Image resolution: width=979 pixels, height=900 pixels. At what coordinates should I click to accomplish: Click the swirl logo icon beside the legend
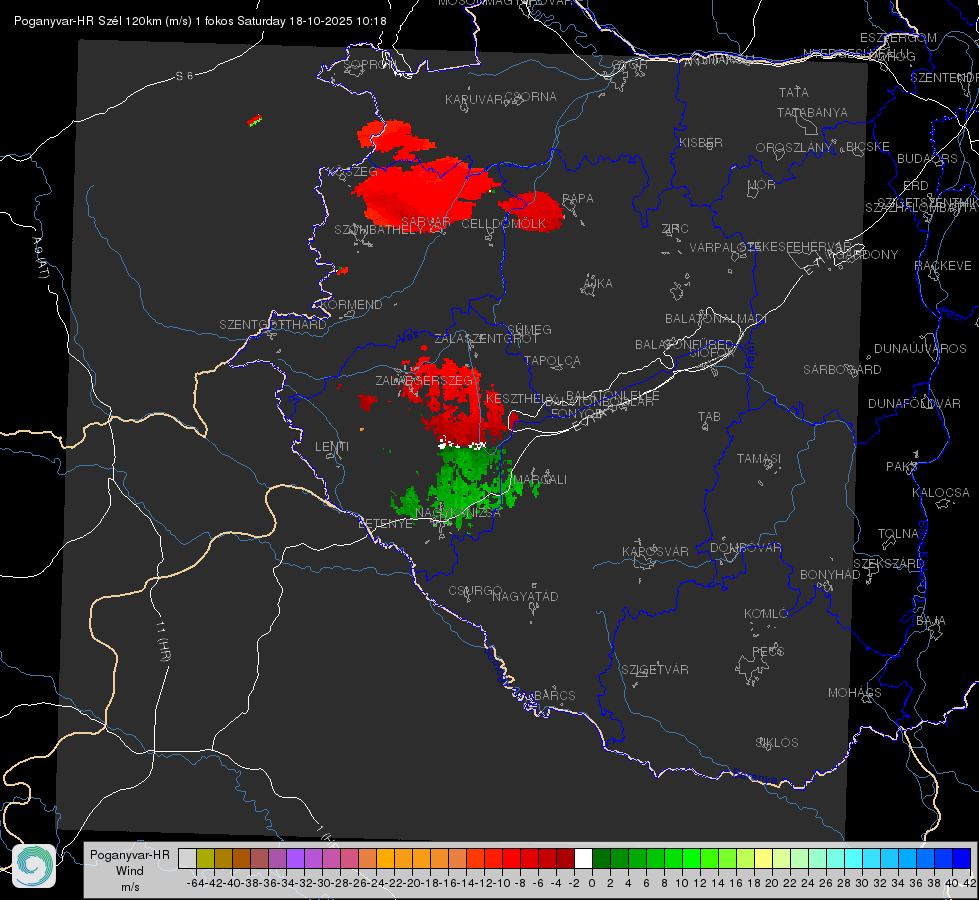[34, 866]
